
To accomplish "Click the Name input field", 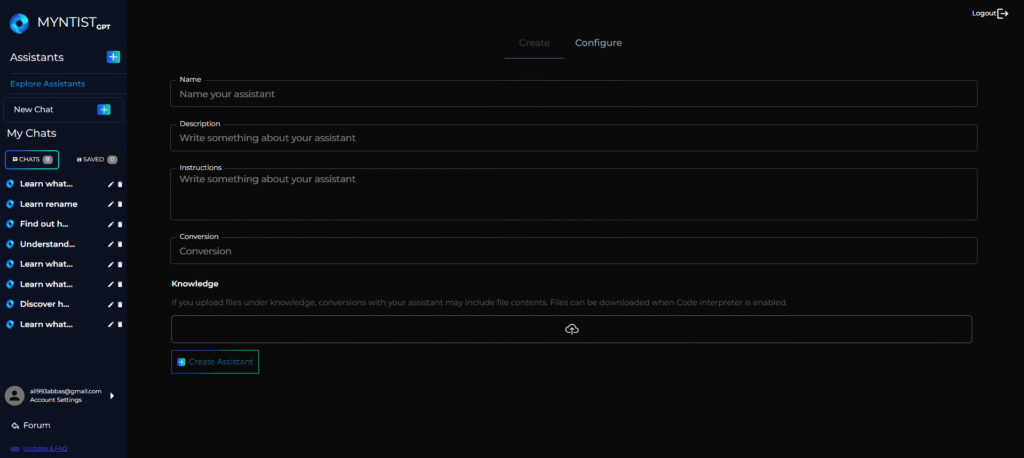I will coord(573,94).
